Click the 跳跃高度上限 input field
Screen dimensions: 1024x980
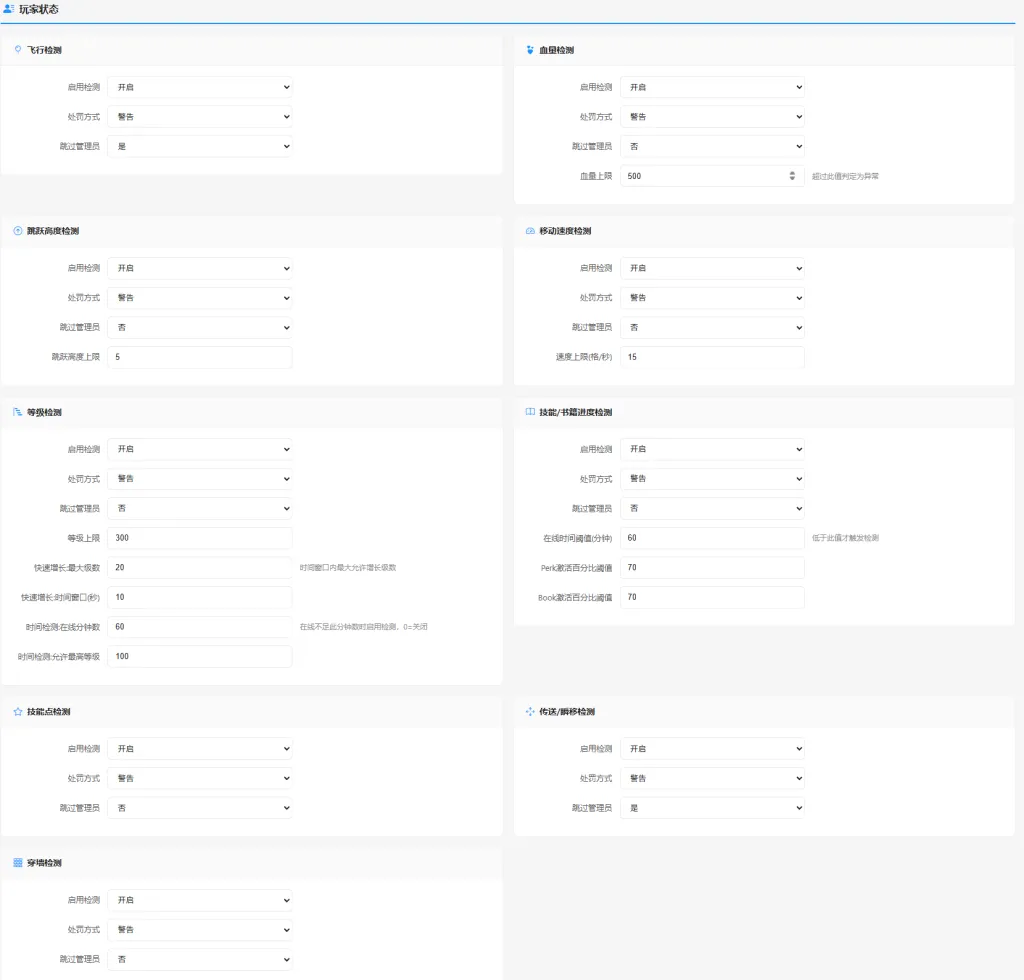[200, 357]
